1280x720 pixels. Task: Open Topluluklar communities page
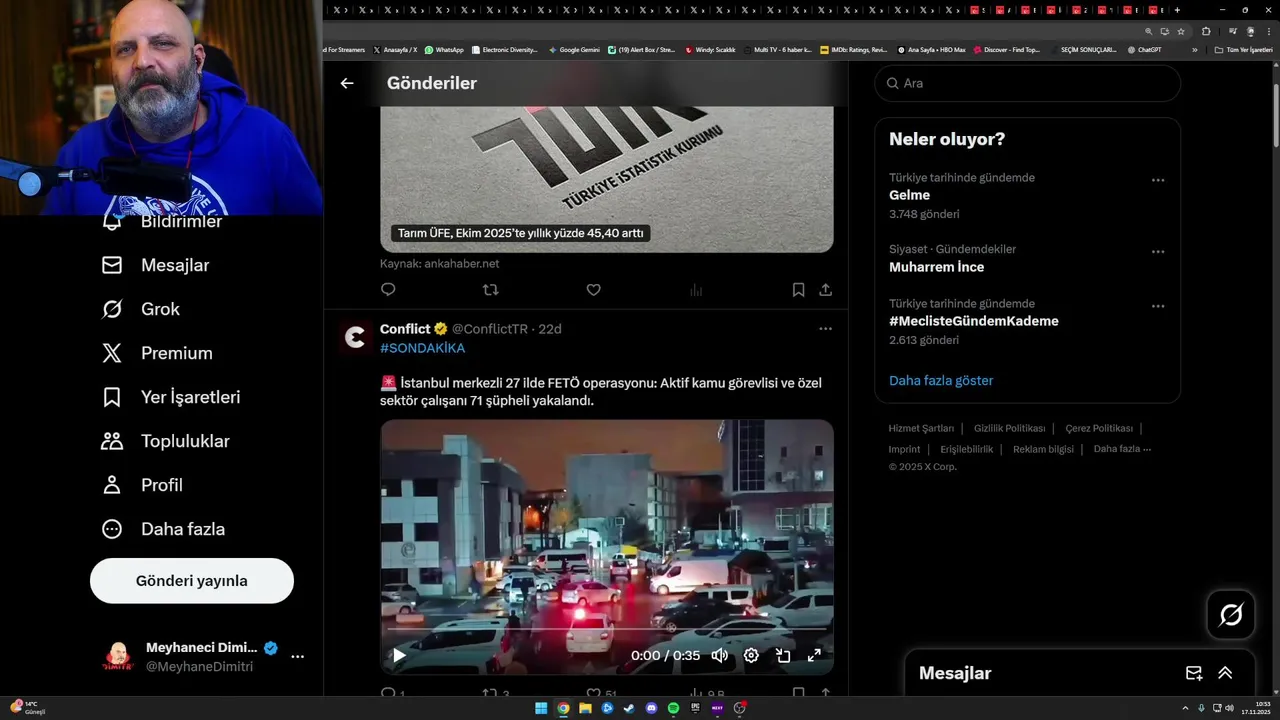[165, 441]
